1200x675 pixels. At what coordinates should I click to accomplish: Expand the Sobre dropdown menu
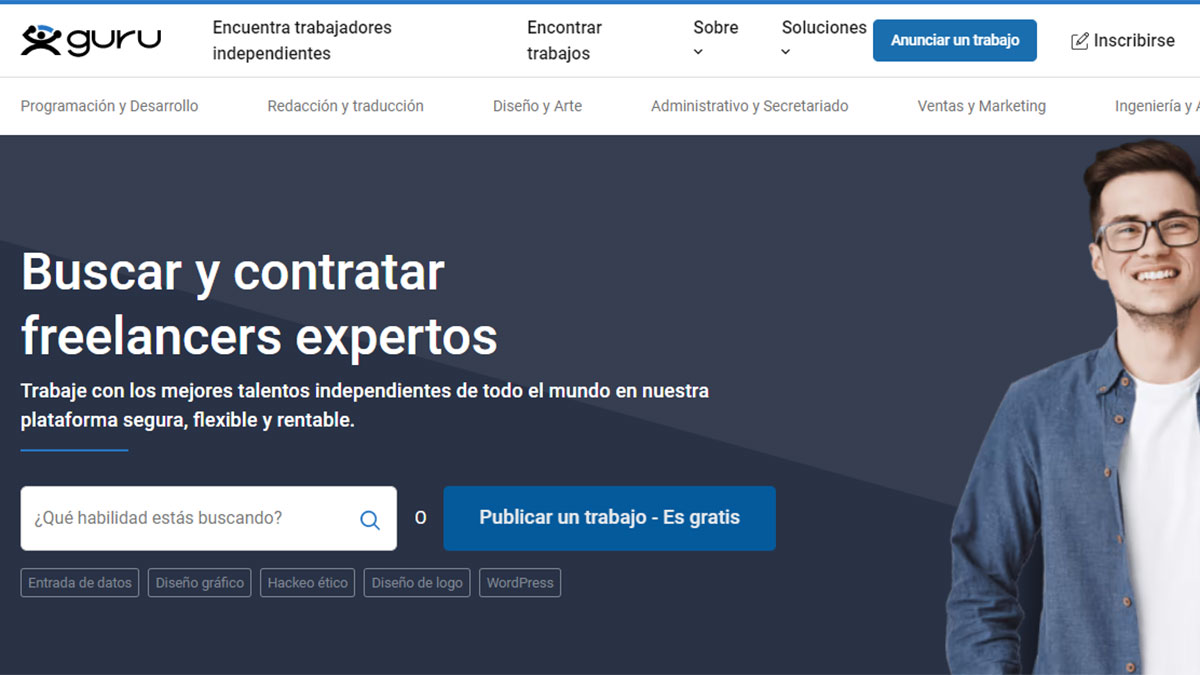715,39
